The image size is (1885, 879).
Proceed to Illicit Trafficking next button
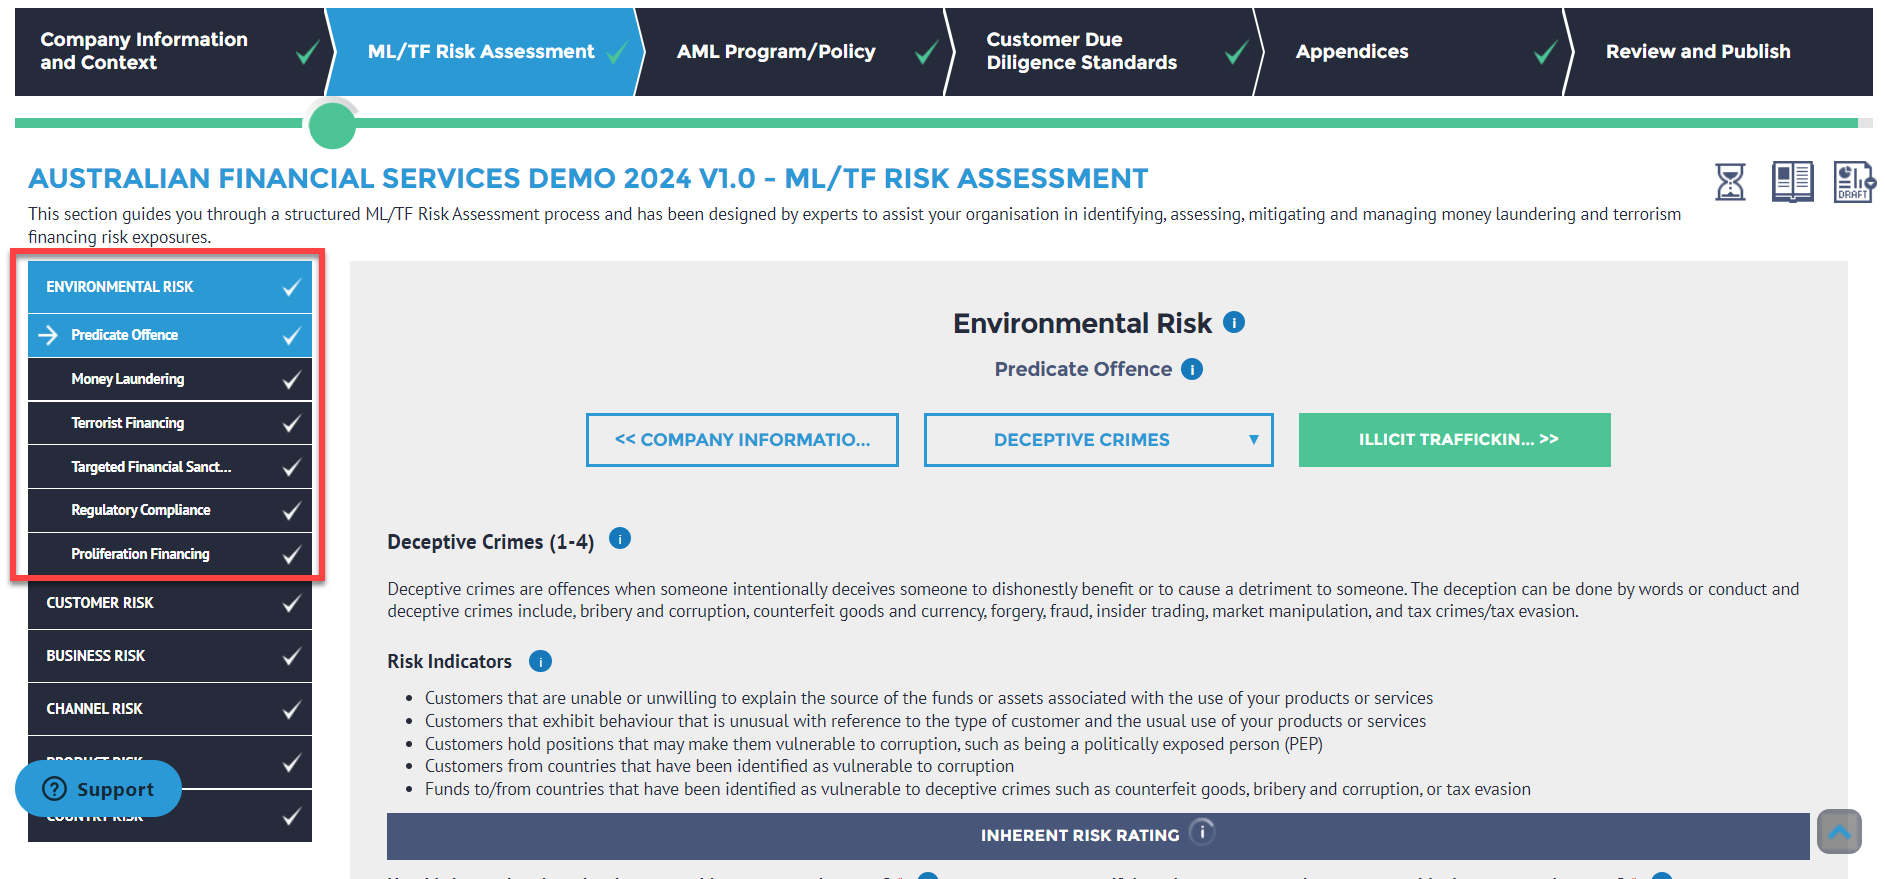tap(1455, 440)
